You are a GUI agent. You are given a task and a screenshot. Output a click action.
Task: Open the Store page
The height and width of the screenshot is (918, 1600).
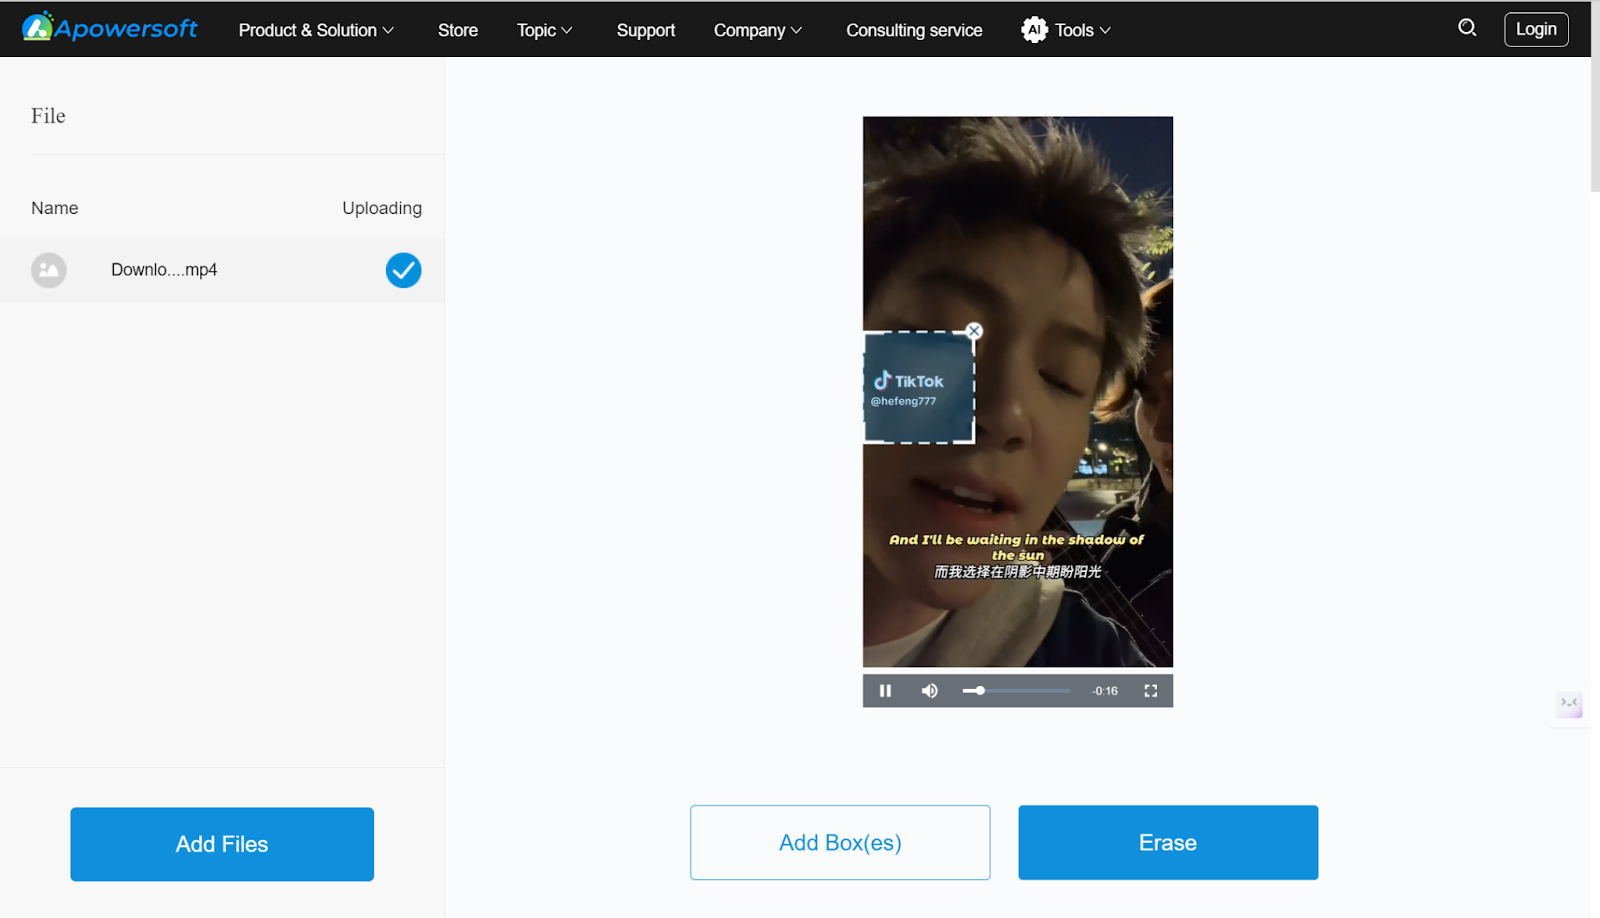click(458, 30)
